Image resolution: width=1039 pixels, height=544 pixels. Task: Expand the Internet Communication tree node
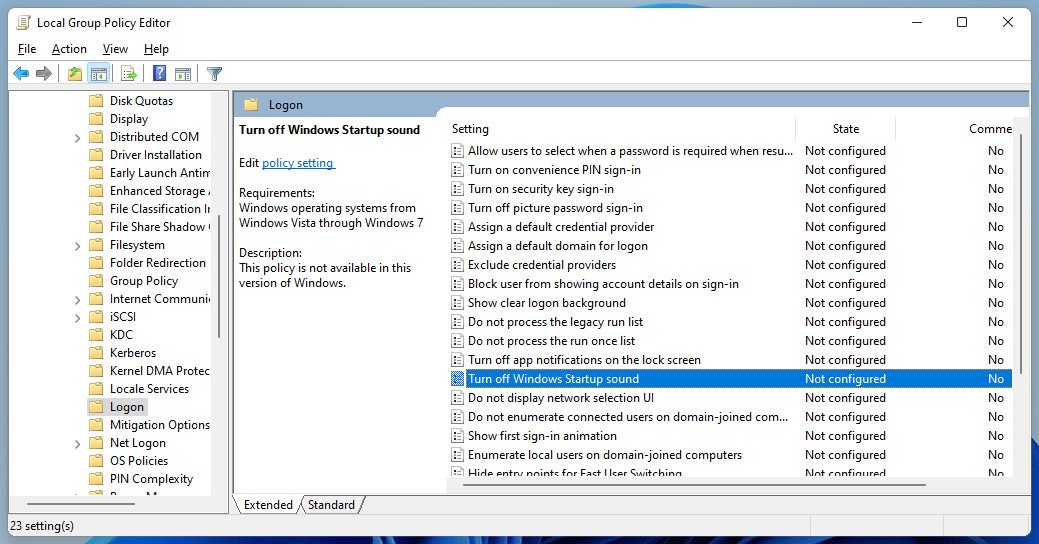click(78, 299)
